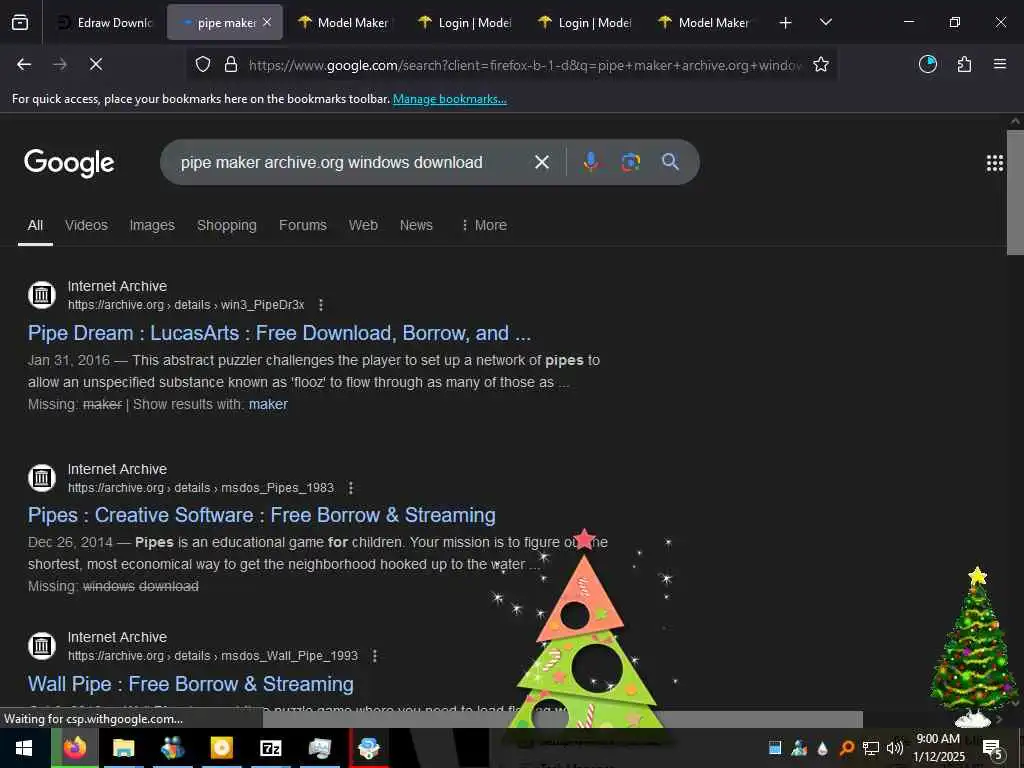
Task: Switch to the last Model Maker tab
Action: tap(704, 22)
